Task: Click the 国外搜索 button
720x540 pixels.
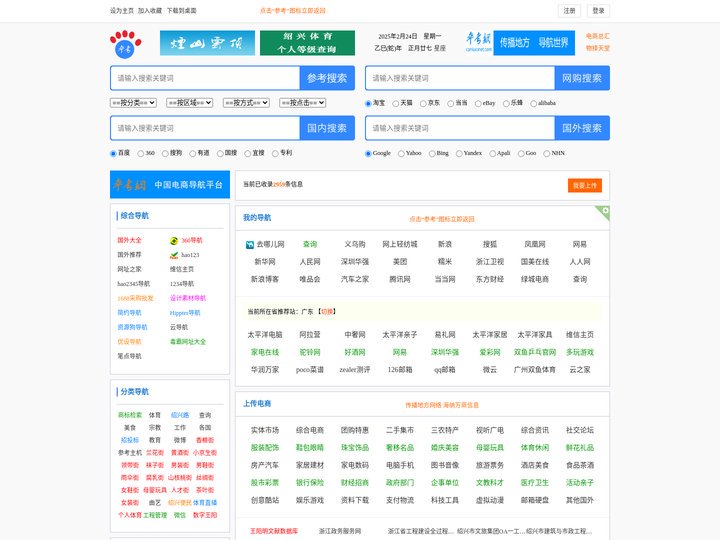Action: (x=582, y=128)
